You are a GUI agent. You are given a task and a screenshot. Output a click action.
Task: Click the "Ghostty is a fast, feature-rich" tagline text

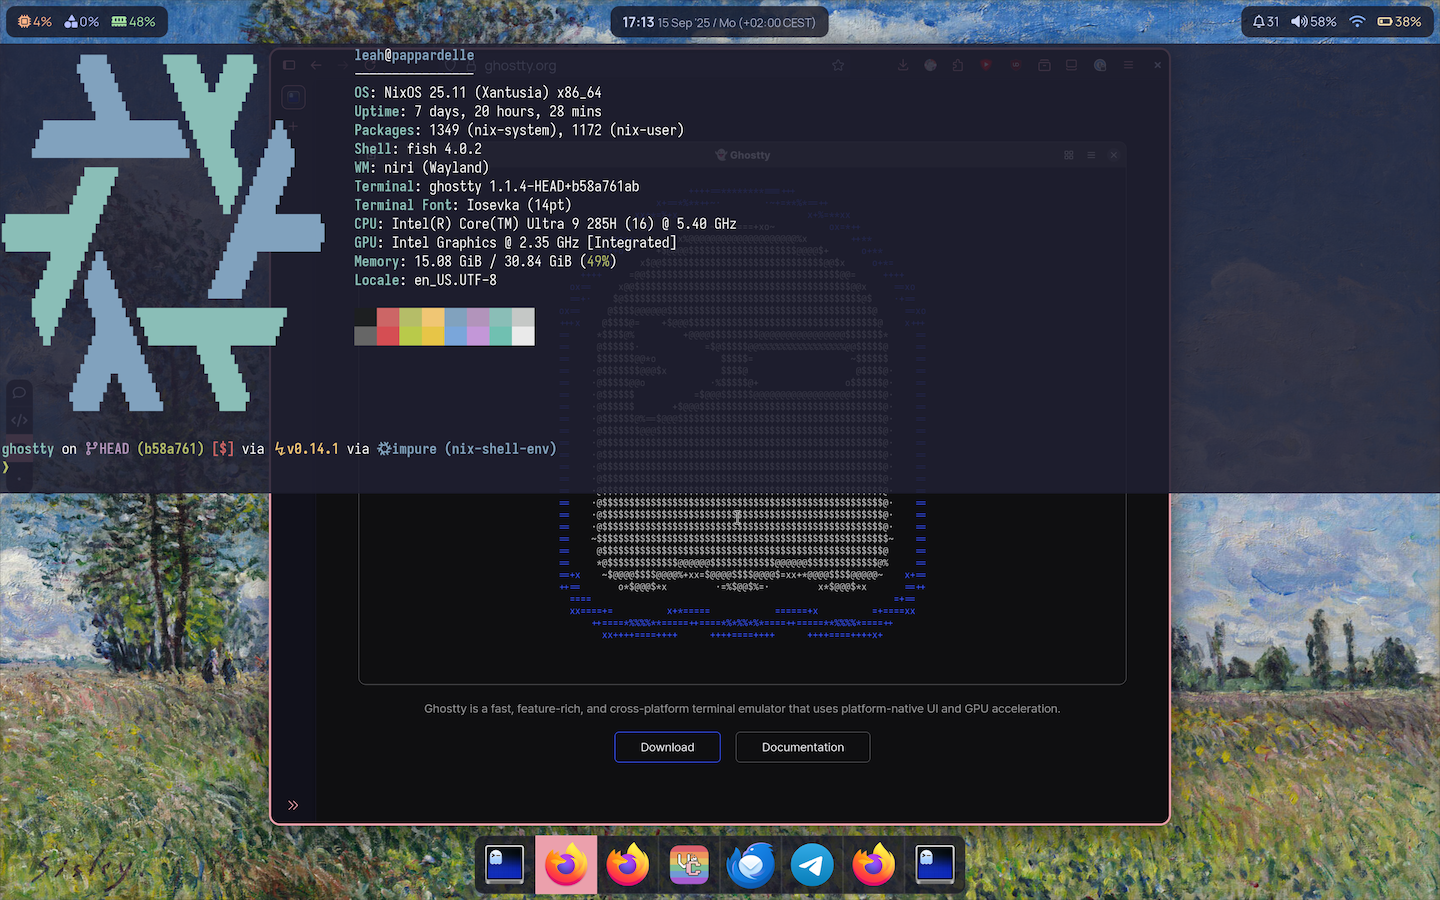(742, 708)
